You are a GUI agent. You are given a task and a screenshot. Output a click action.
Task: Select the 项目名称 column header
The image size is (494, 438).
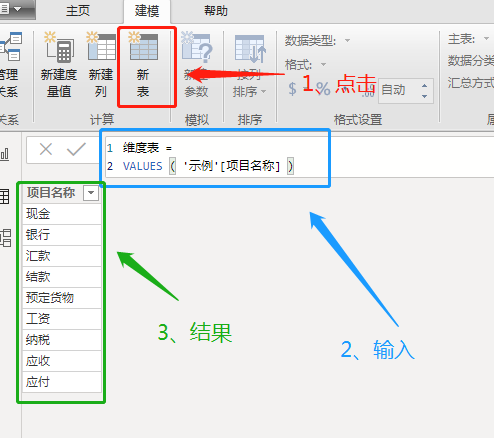(x=51, y=193)
